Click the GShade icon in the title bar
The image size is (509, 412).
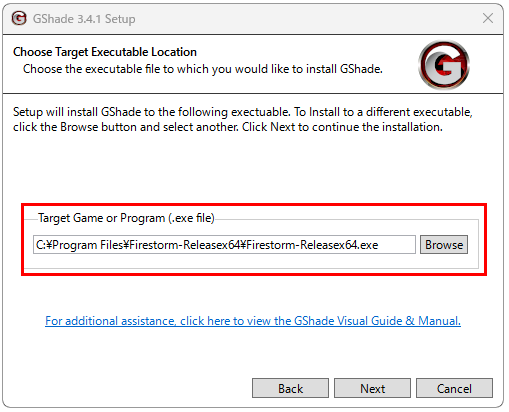click(x=19, y=18)
